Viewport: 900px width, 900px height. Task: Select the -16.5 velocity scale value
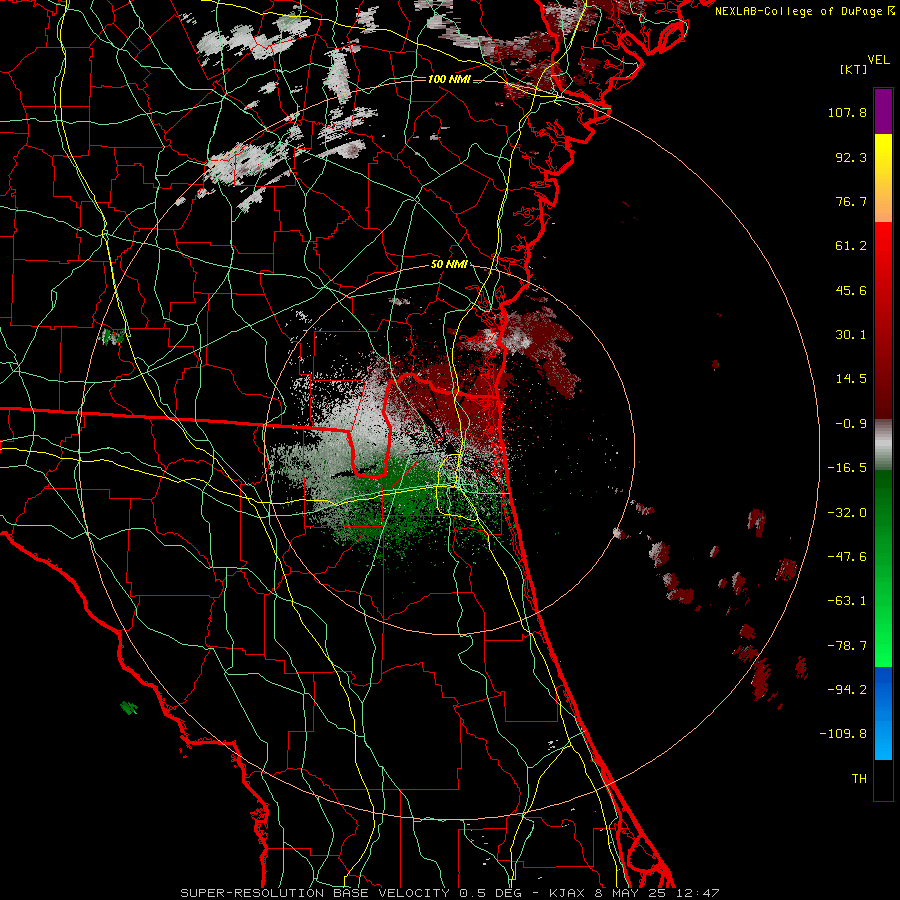point(847,468)
